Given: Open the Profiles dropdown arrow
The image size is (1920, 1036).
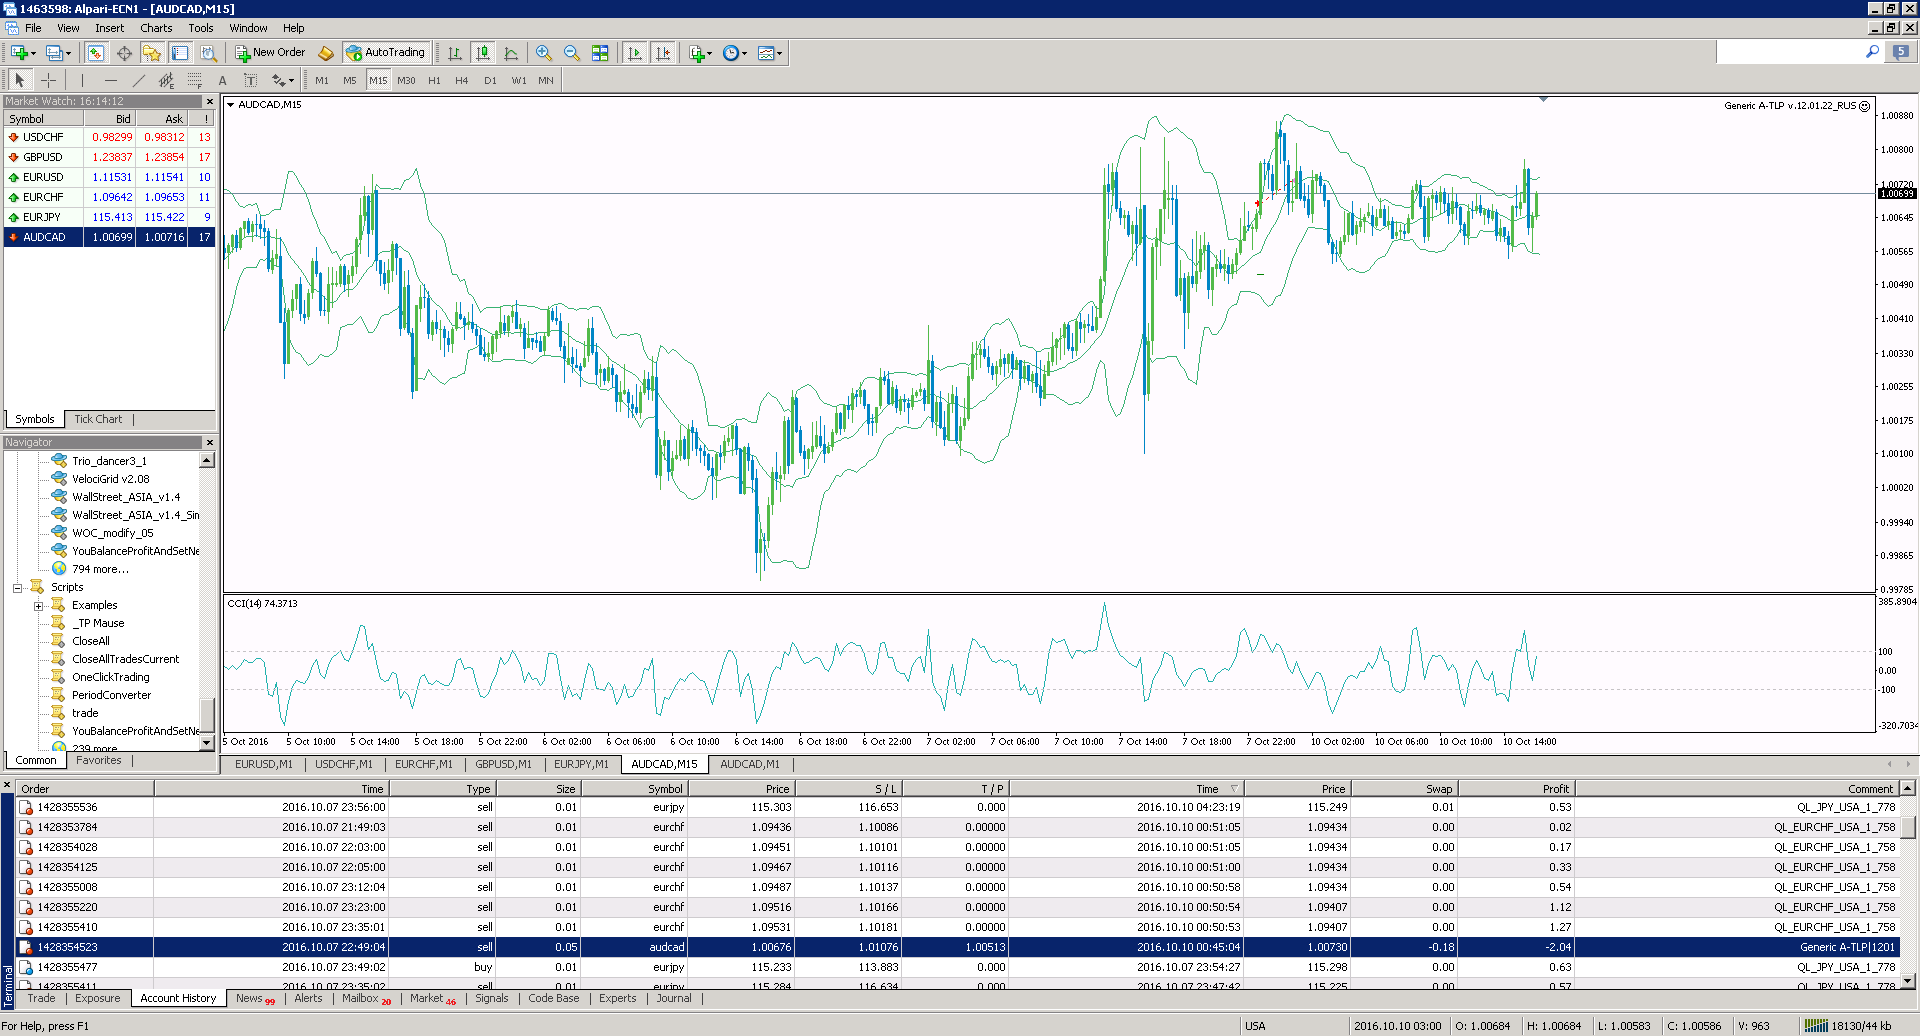Looking at the screenshot, I should point(68,53).
